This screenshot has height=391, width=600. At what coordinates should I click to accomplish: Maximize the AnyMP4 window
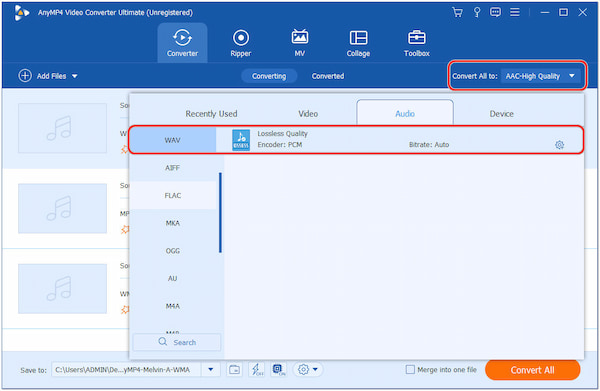click(563, 12)
